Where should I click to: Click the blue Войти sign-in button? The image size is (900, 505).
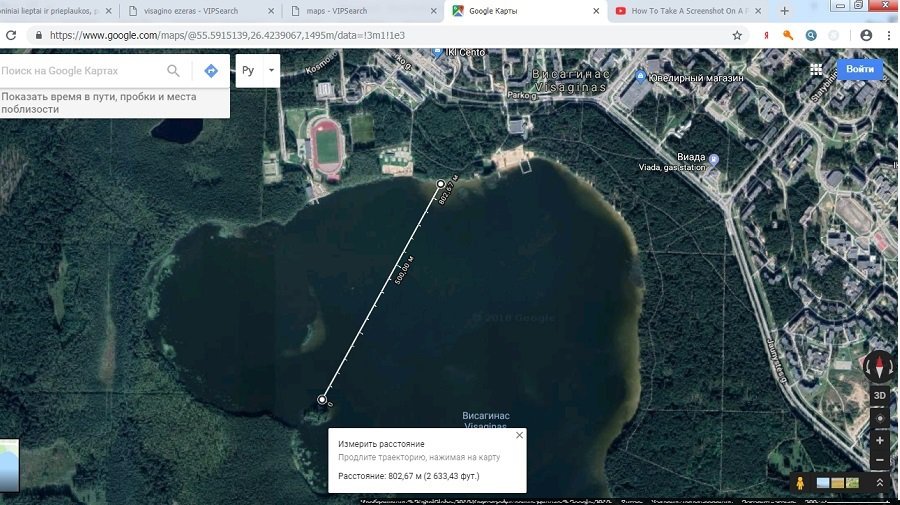coord(859,70)
